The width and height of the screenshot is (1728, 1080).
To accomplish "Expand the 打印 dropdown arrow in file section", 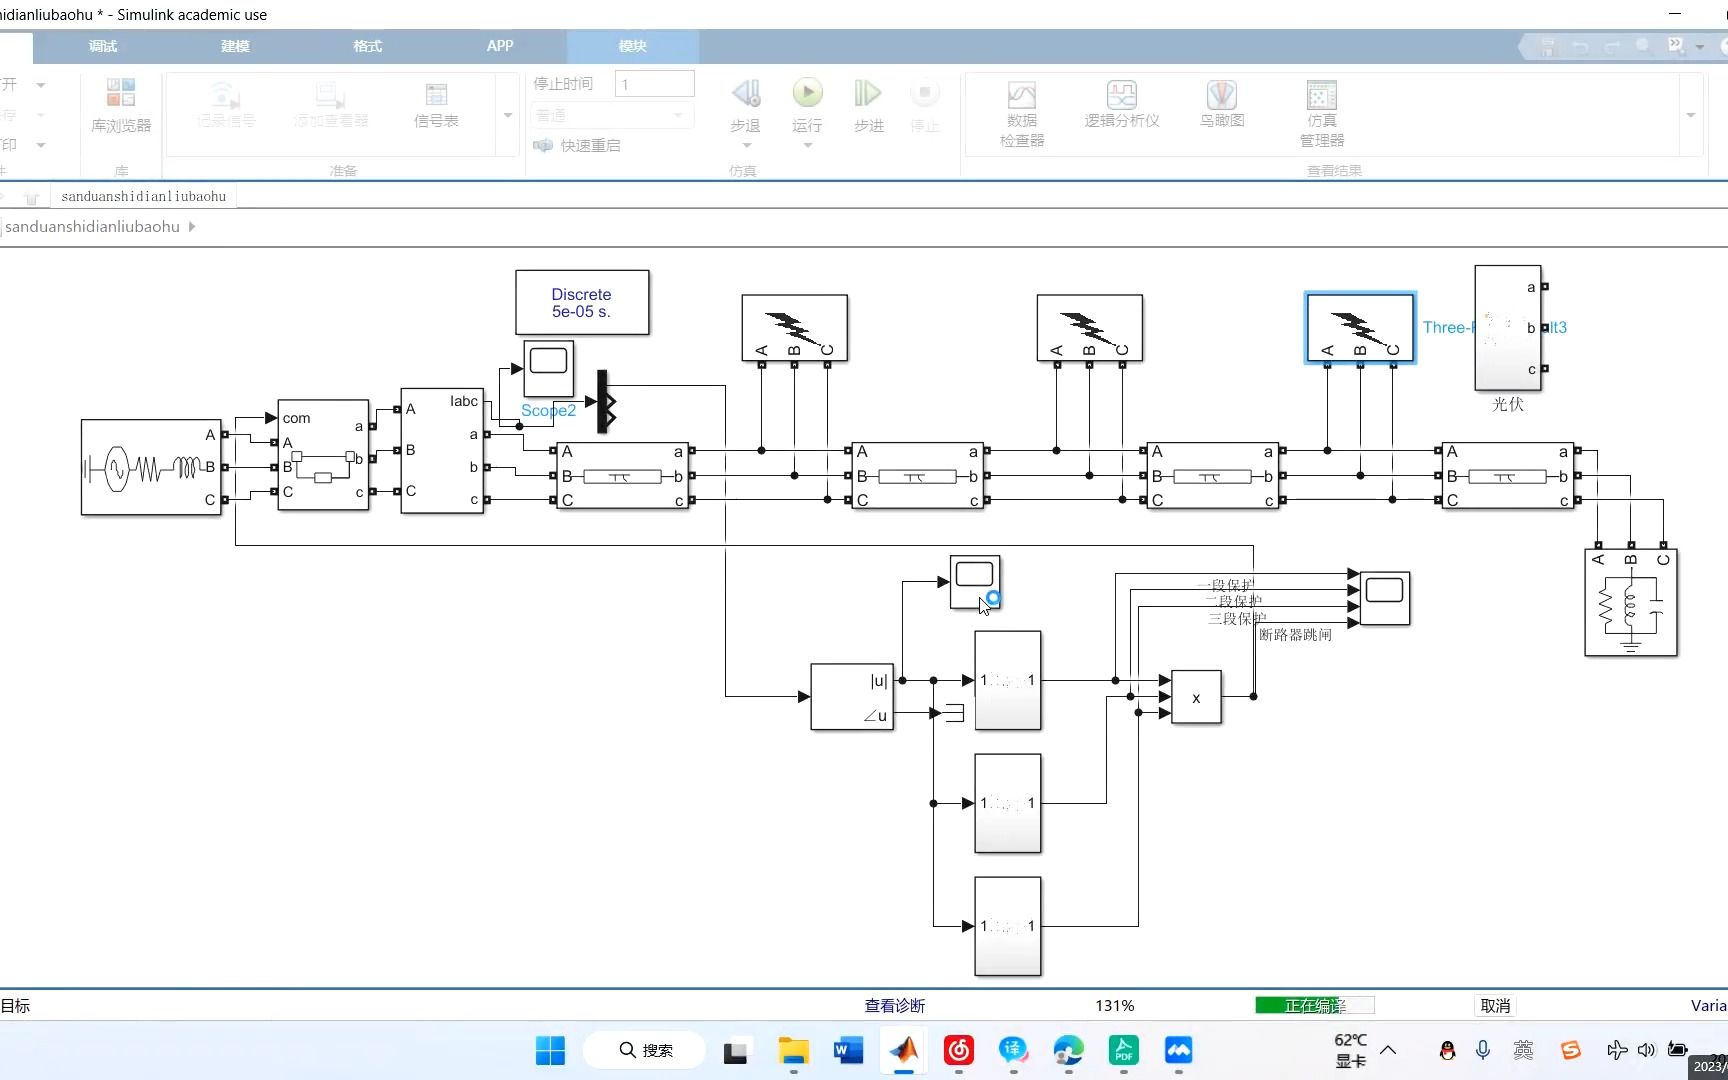I will click(41, 145).
